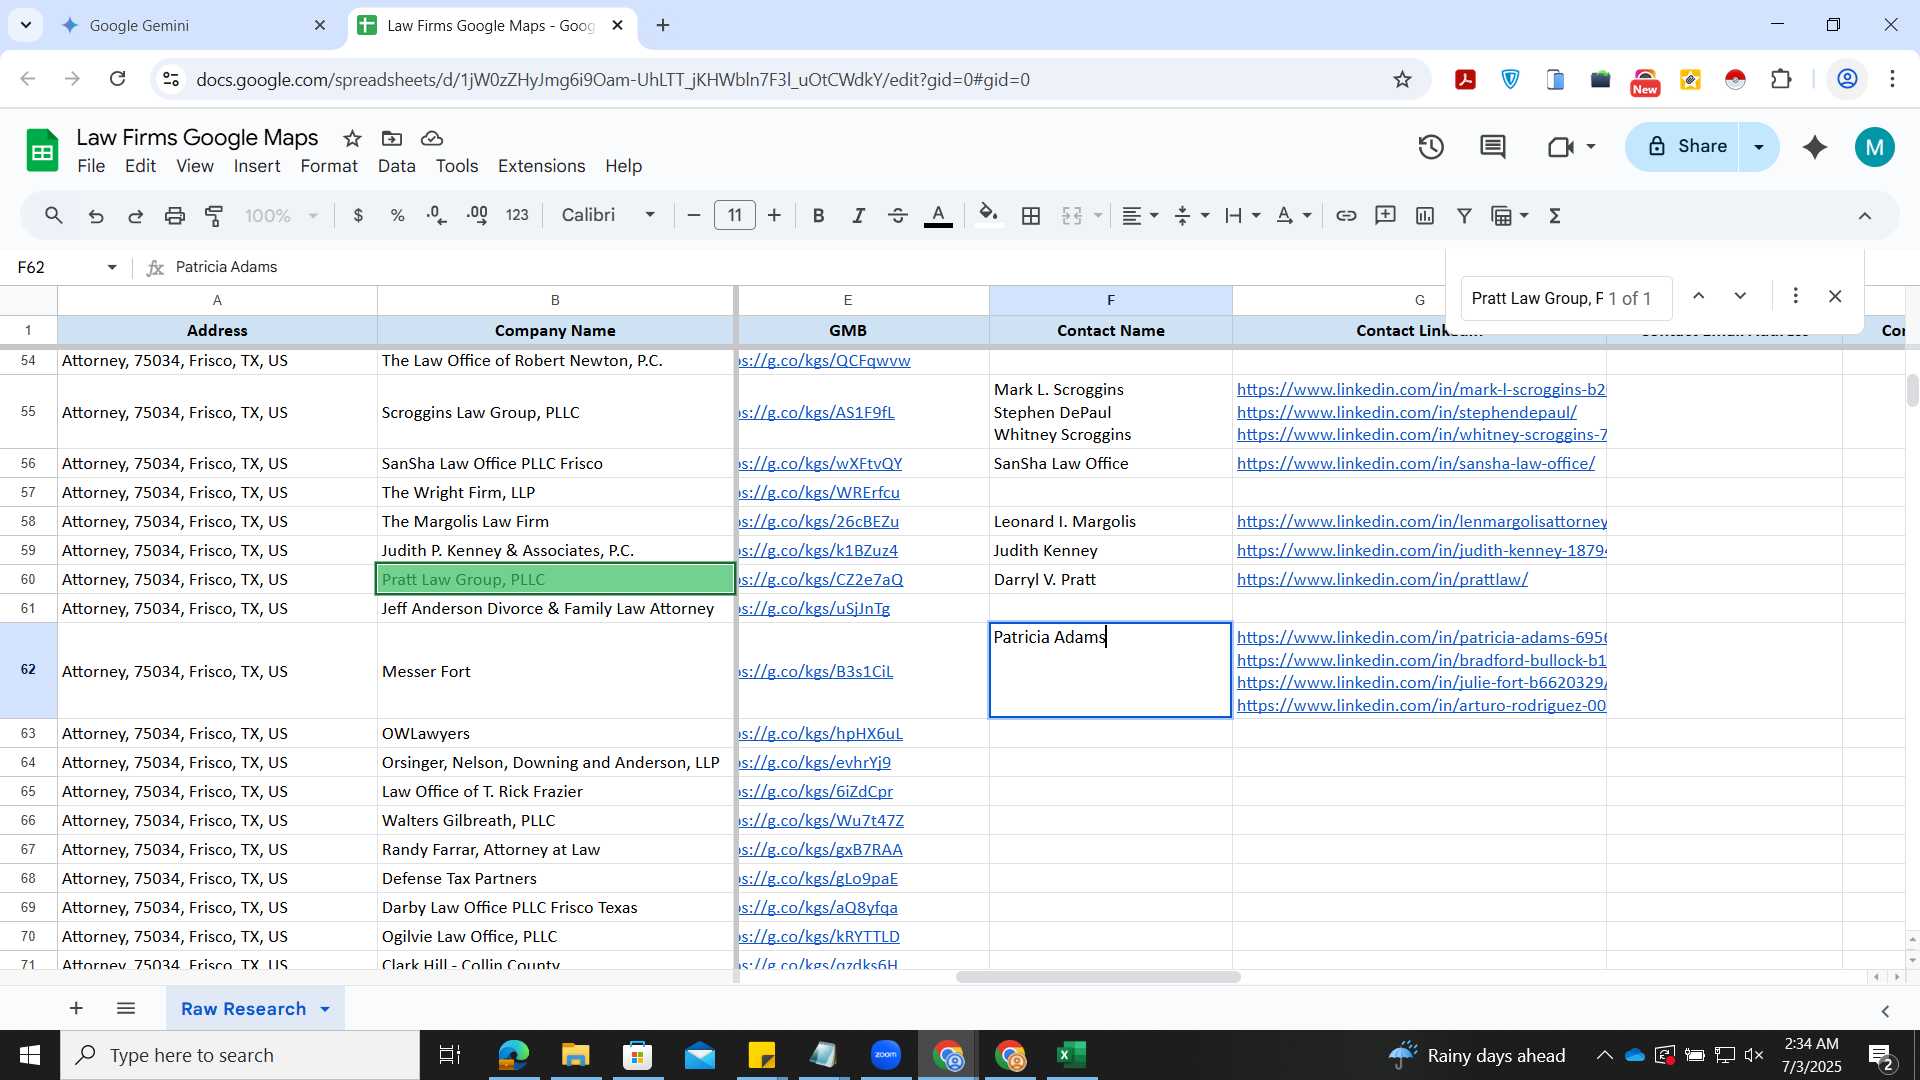Hide the menus with collapse chevron
1920x1080 pixels.
point(1865,216)
